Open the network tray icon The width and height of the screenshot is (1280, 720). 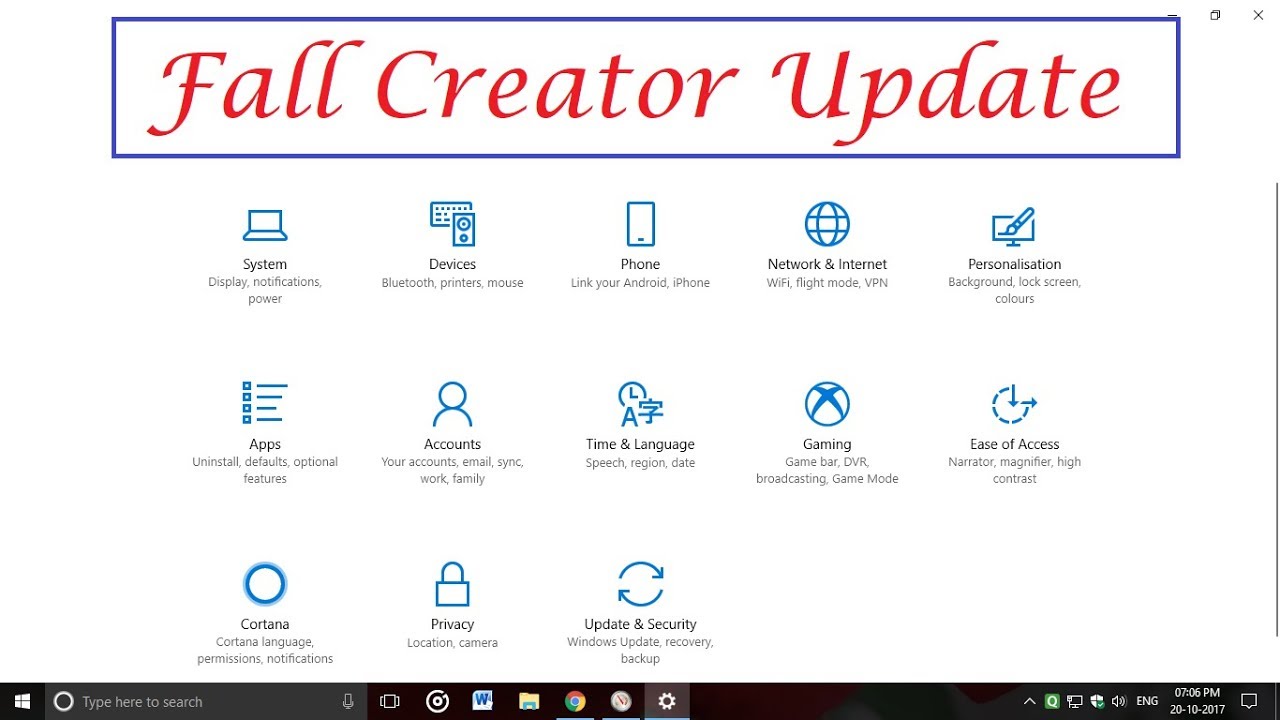[x=1075, y=702]
